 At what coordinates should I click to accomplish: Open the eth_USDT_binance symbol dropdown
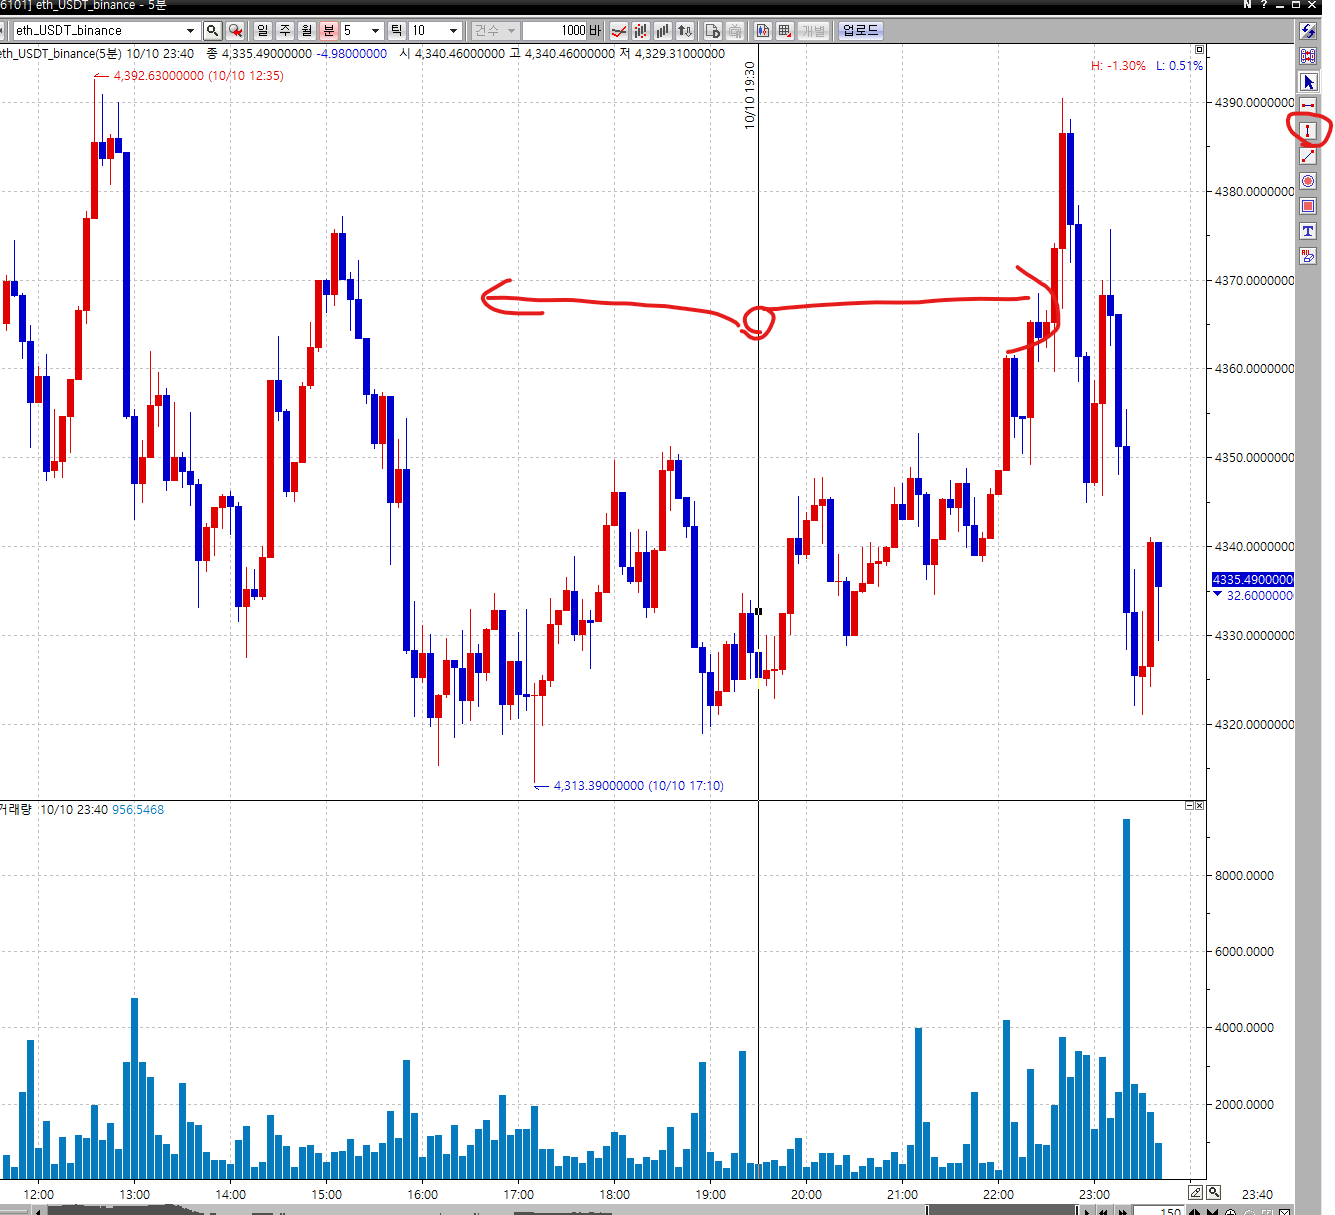pos(190,31)
